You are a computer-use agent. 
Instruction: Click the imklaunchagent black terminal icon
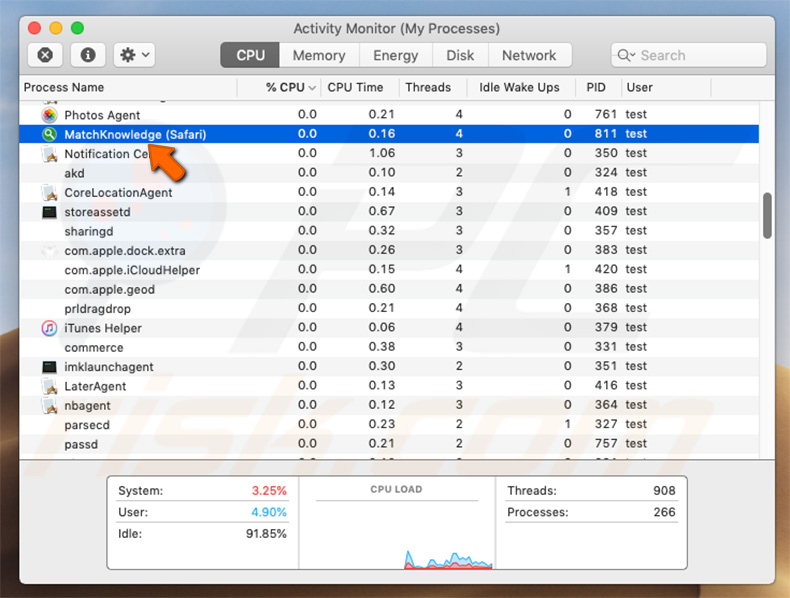[49, 367]
